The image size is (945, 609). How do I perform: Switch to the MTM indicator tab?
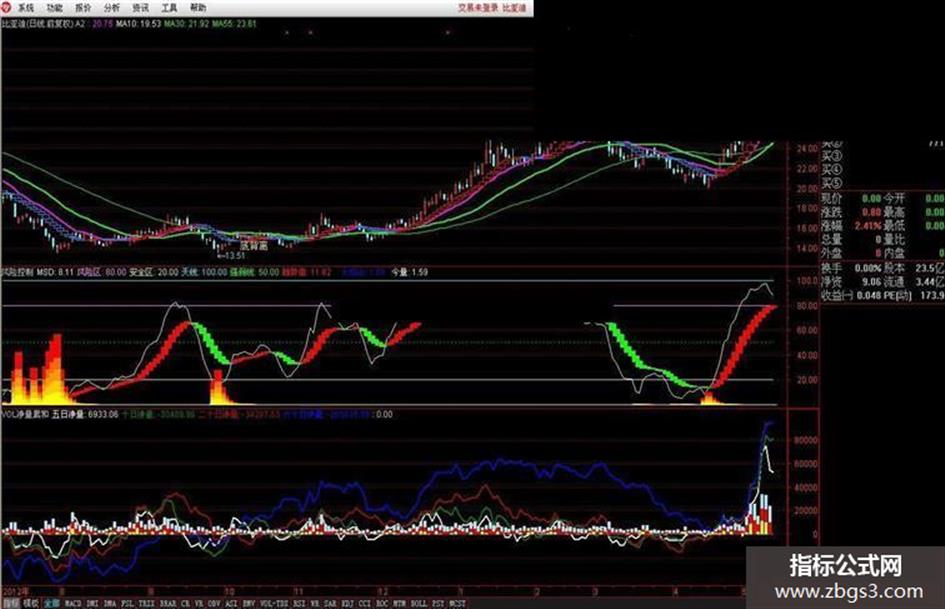(x=399, y=603)
